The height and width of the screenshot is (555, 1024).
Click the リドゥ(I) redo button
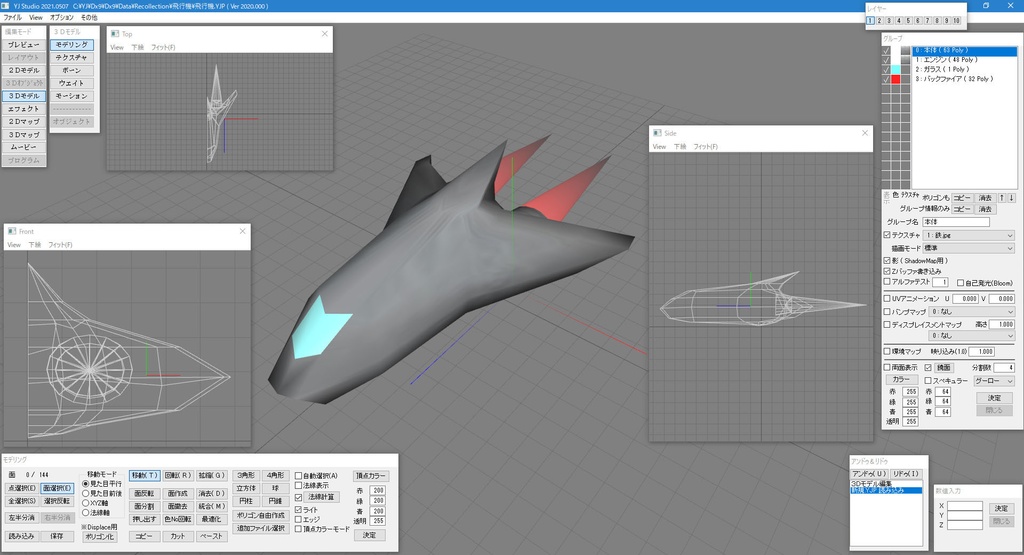pyautogui.click(x=906, y=473)
